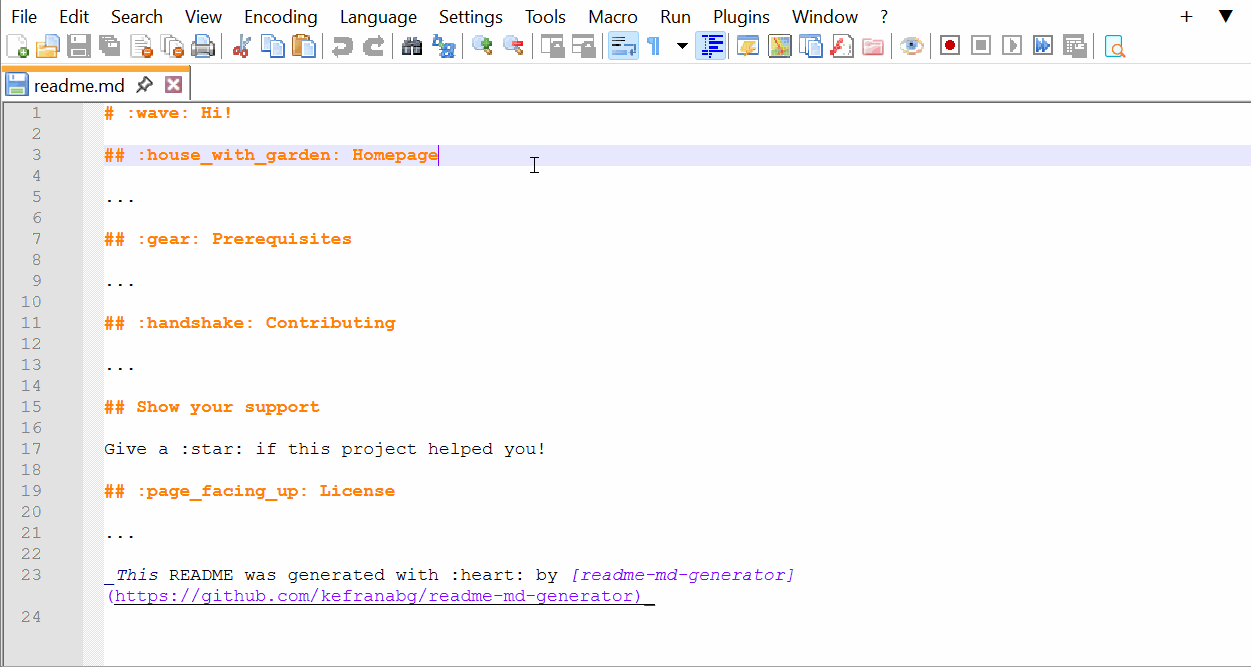
Task: Print the document with the printer icon
Action: point(203,45)
